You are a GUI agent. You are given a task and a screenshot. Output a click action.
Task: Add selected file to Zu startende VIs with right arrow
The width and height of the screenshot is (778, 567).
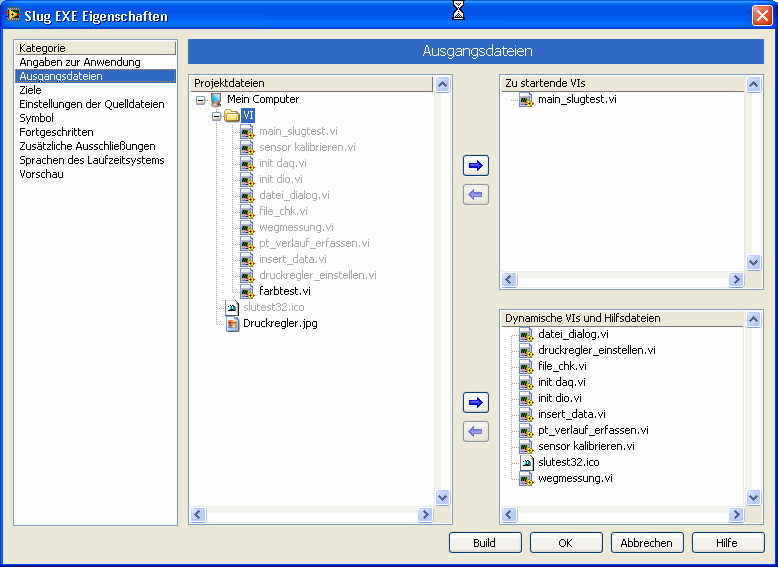476,166
